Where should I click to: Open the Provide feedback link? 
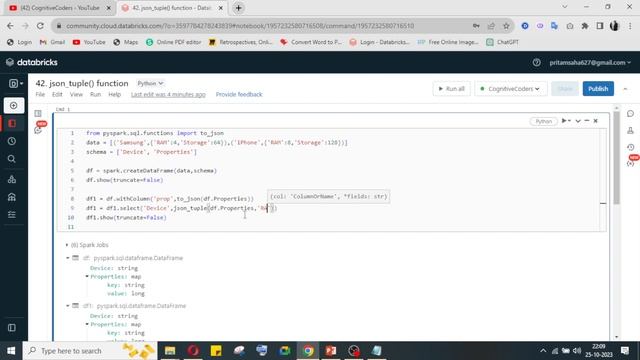[239, 94]
